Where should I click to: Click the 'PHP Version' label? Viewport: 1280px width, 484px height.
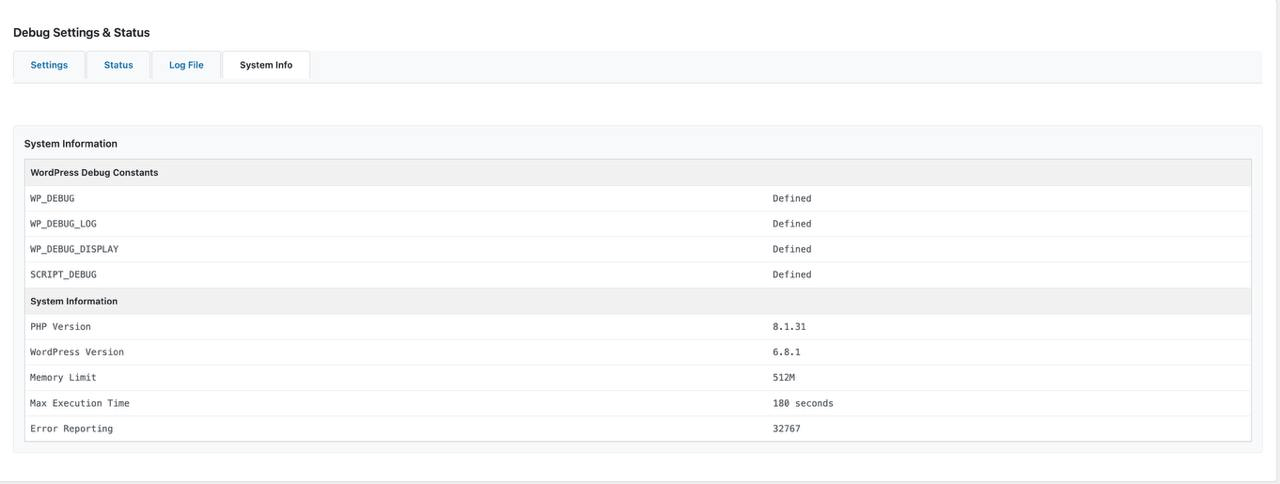[x=60, y=327]
